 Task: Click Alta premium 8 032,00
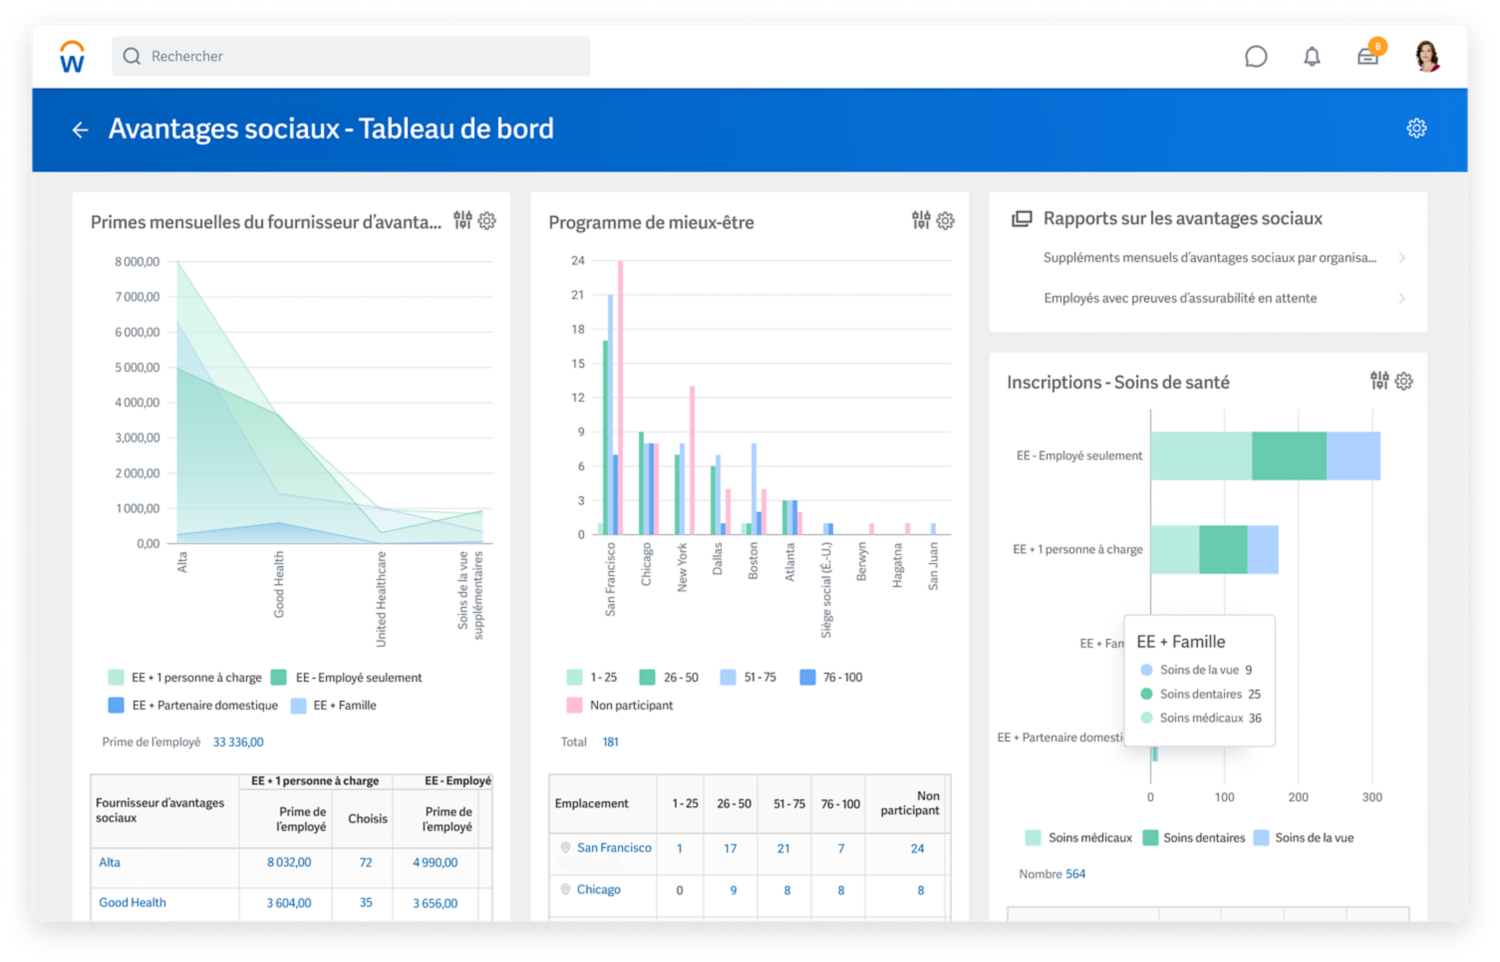click(x=289, y=862)
